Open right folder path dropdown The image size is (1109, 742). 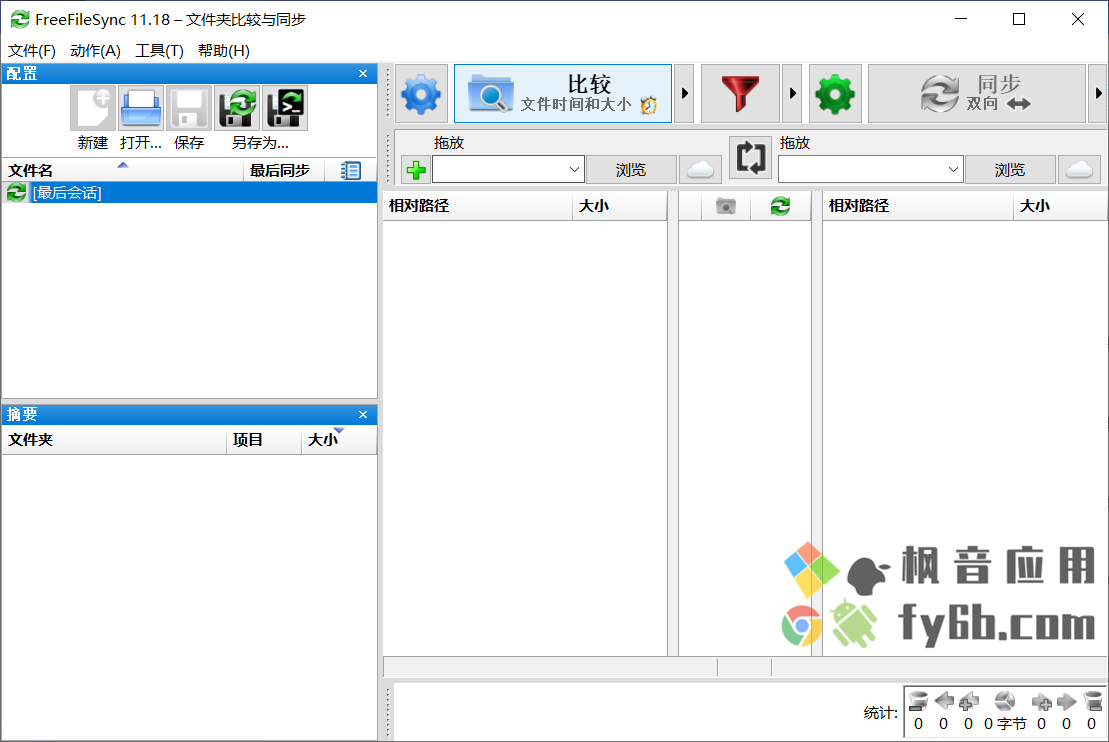(x=953, y=170)
